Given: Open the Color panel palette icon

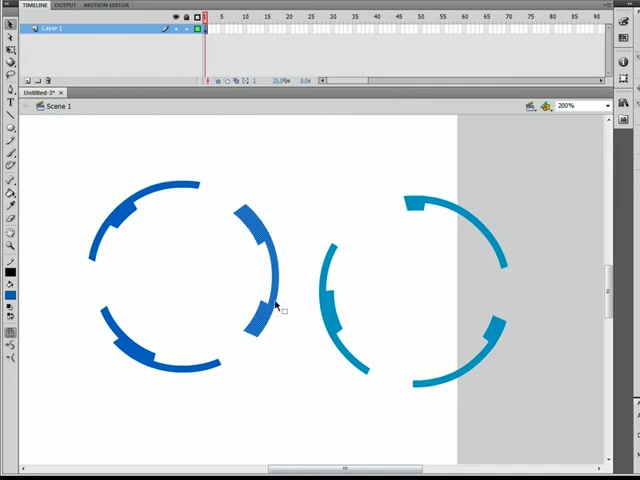Looking at the screenshot, I should coord(623,22).
